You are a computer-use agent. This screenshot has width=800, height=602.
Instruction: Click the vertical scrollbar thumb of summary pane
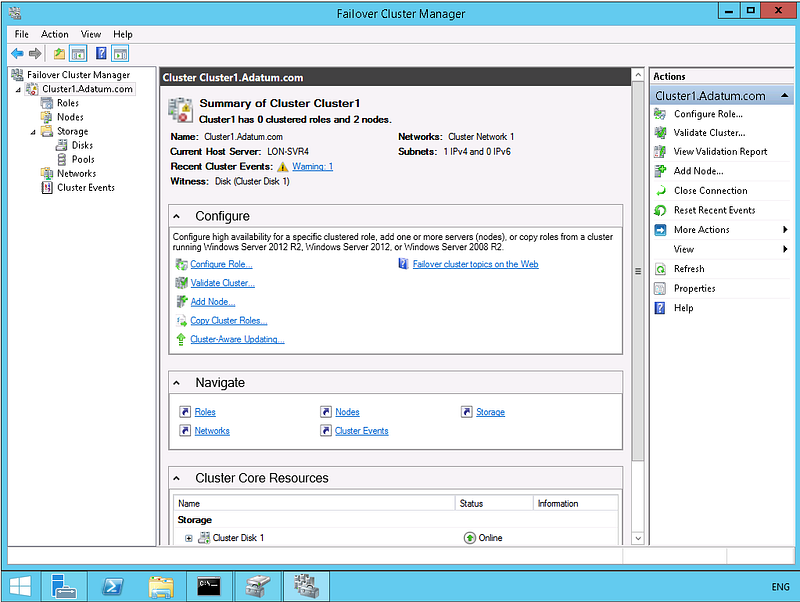tap(638, 271)
